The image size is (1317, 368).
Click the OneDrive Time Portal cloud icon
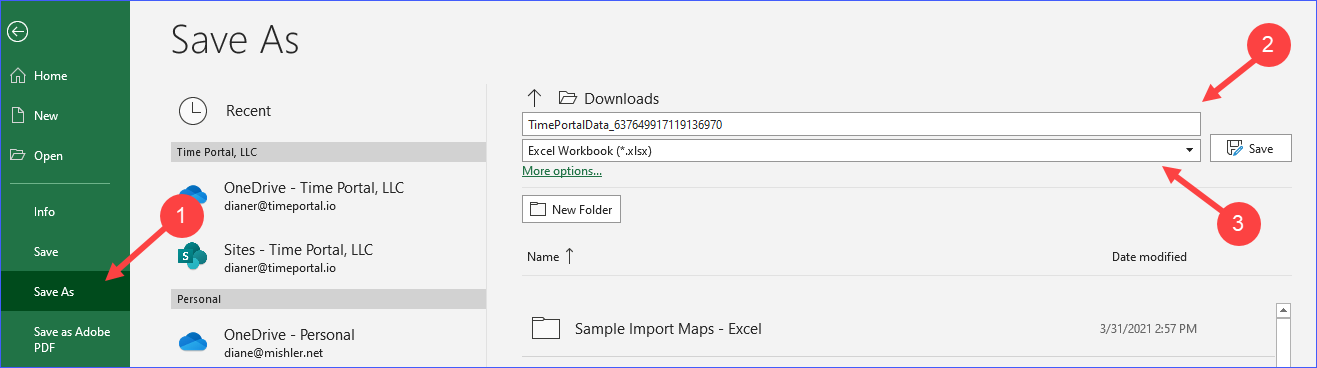[192, 195]
